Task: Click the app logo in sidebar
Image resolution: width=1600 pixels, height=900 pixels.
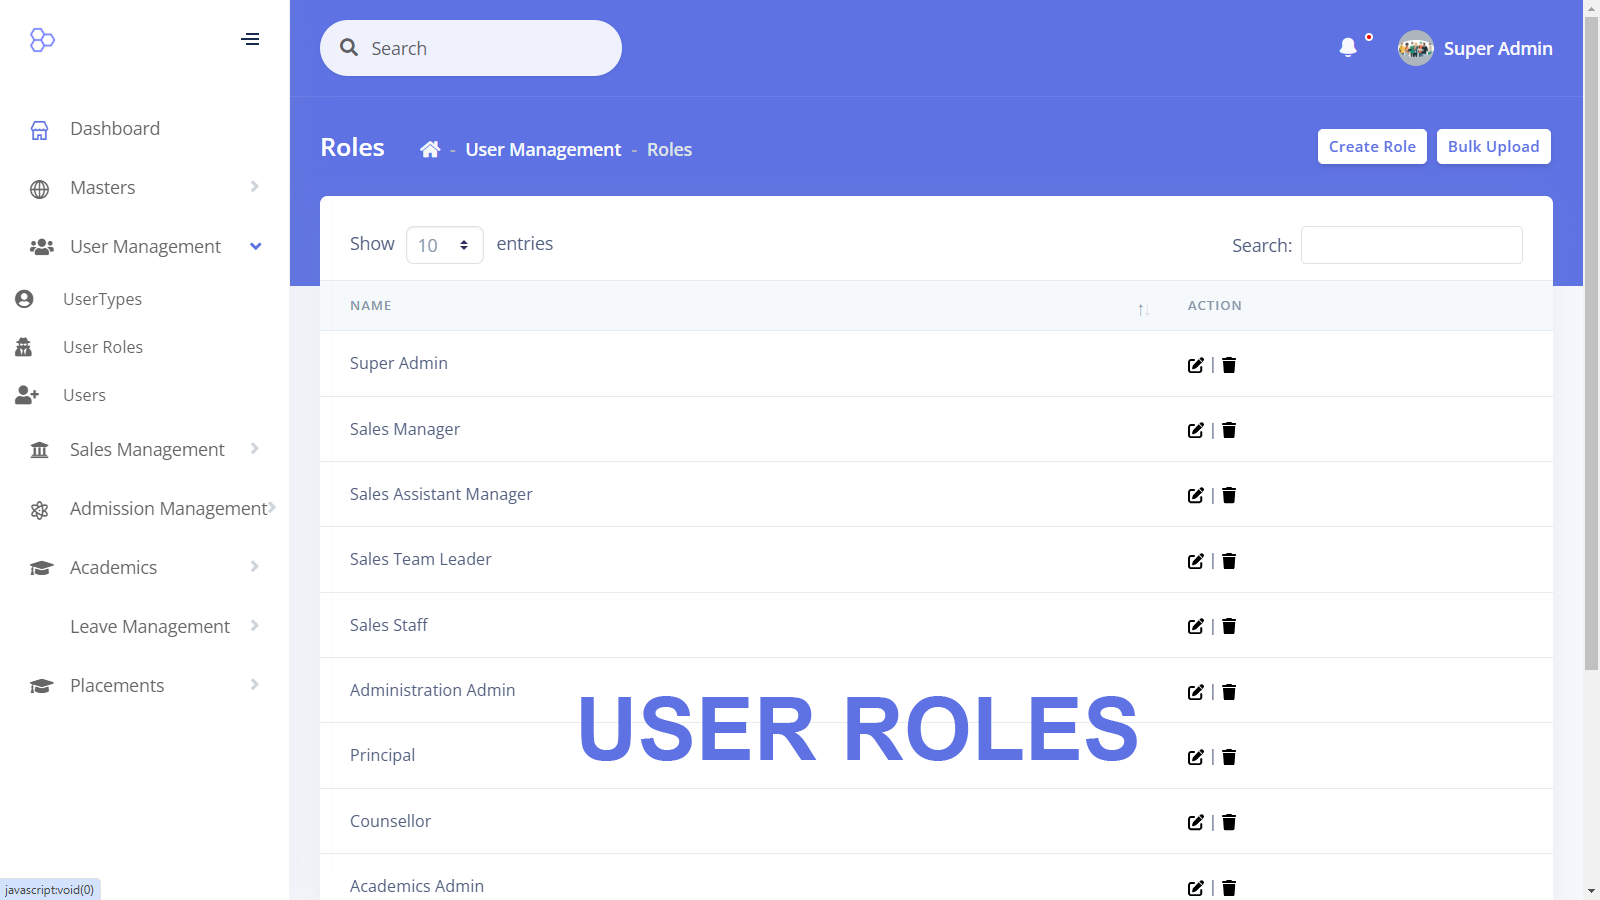Action: tap(42, 40)
